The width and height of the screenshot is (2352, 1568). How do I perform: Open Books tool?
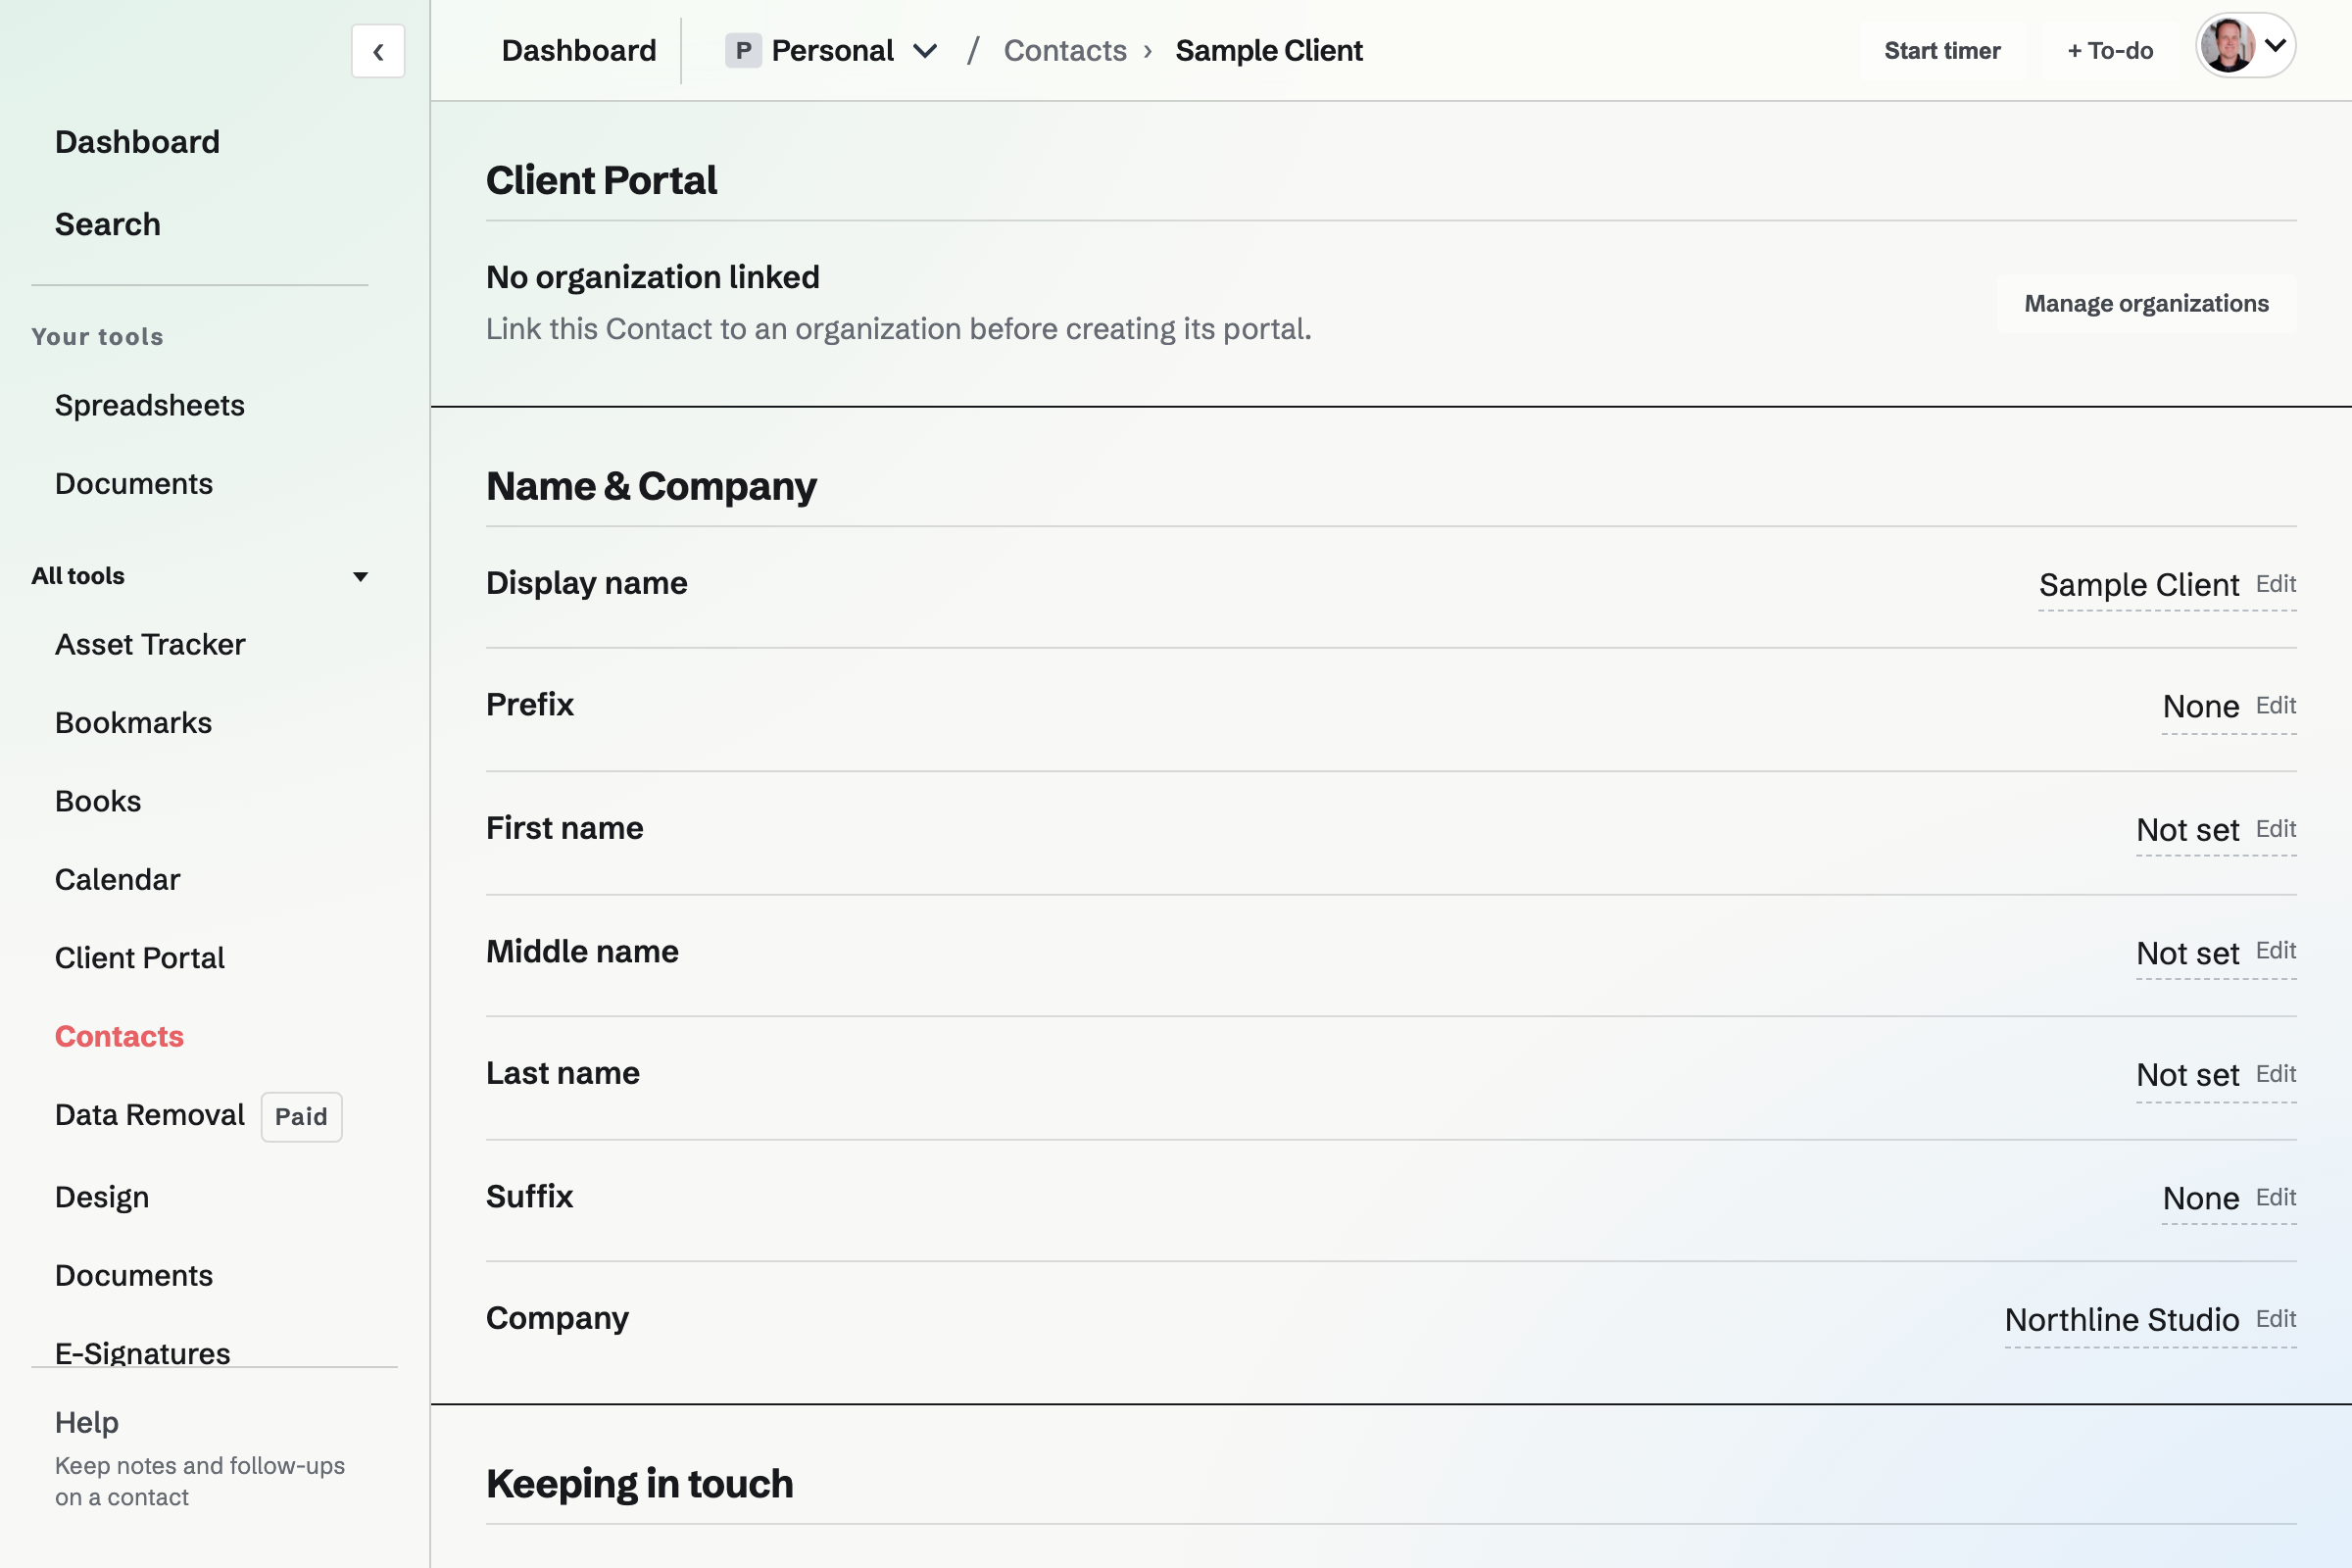[x=98, y=801]
